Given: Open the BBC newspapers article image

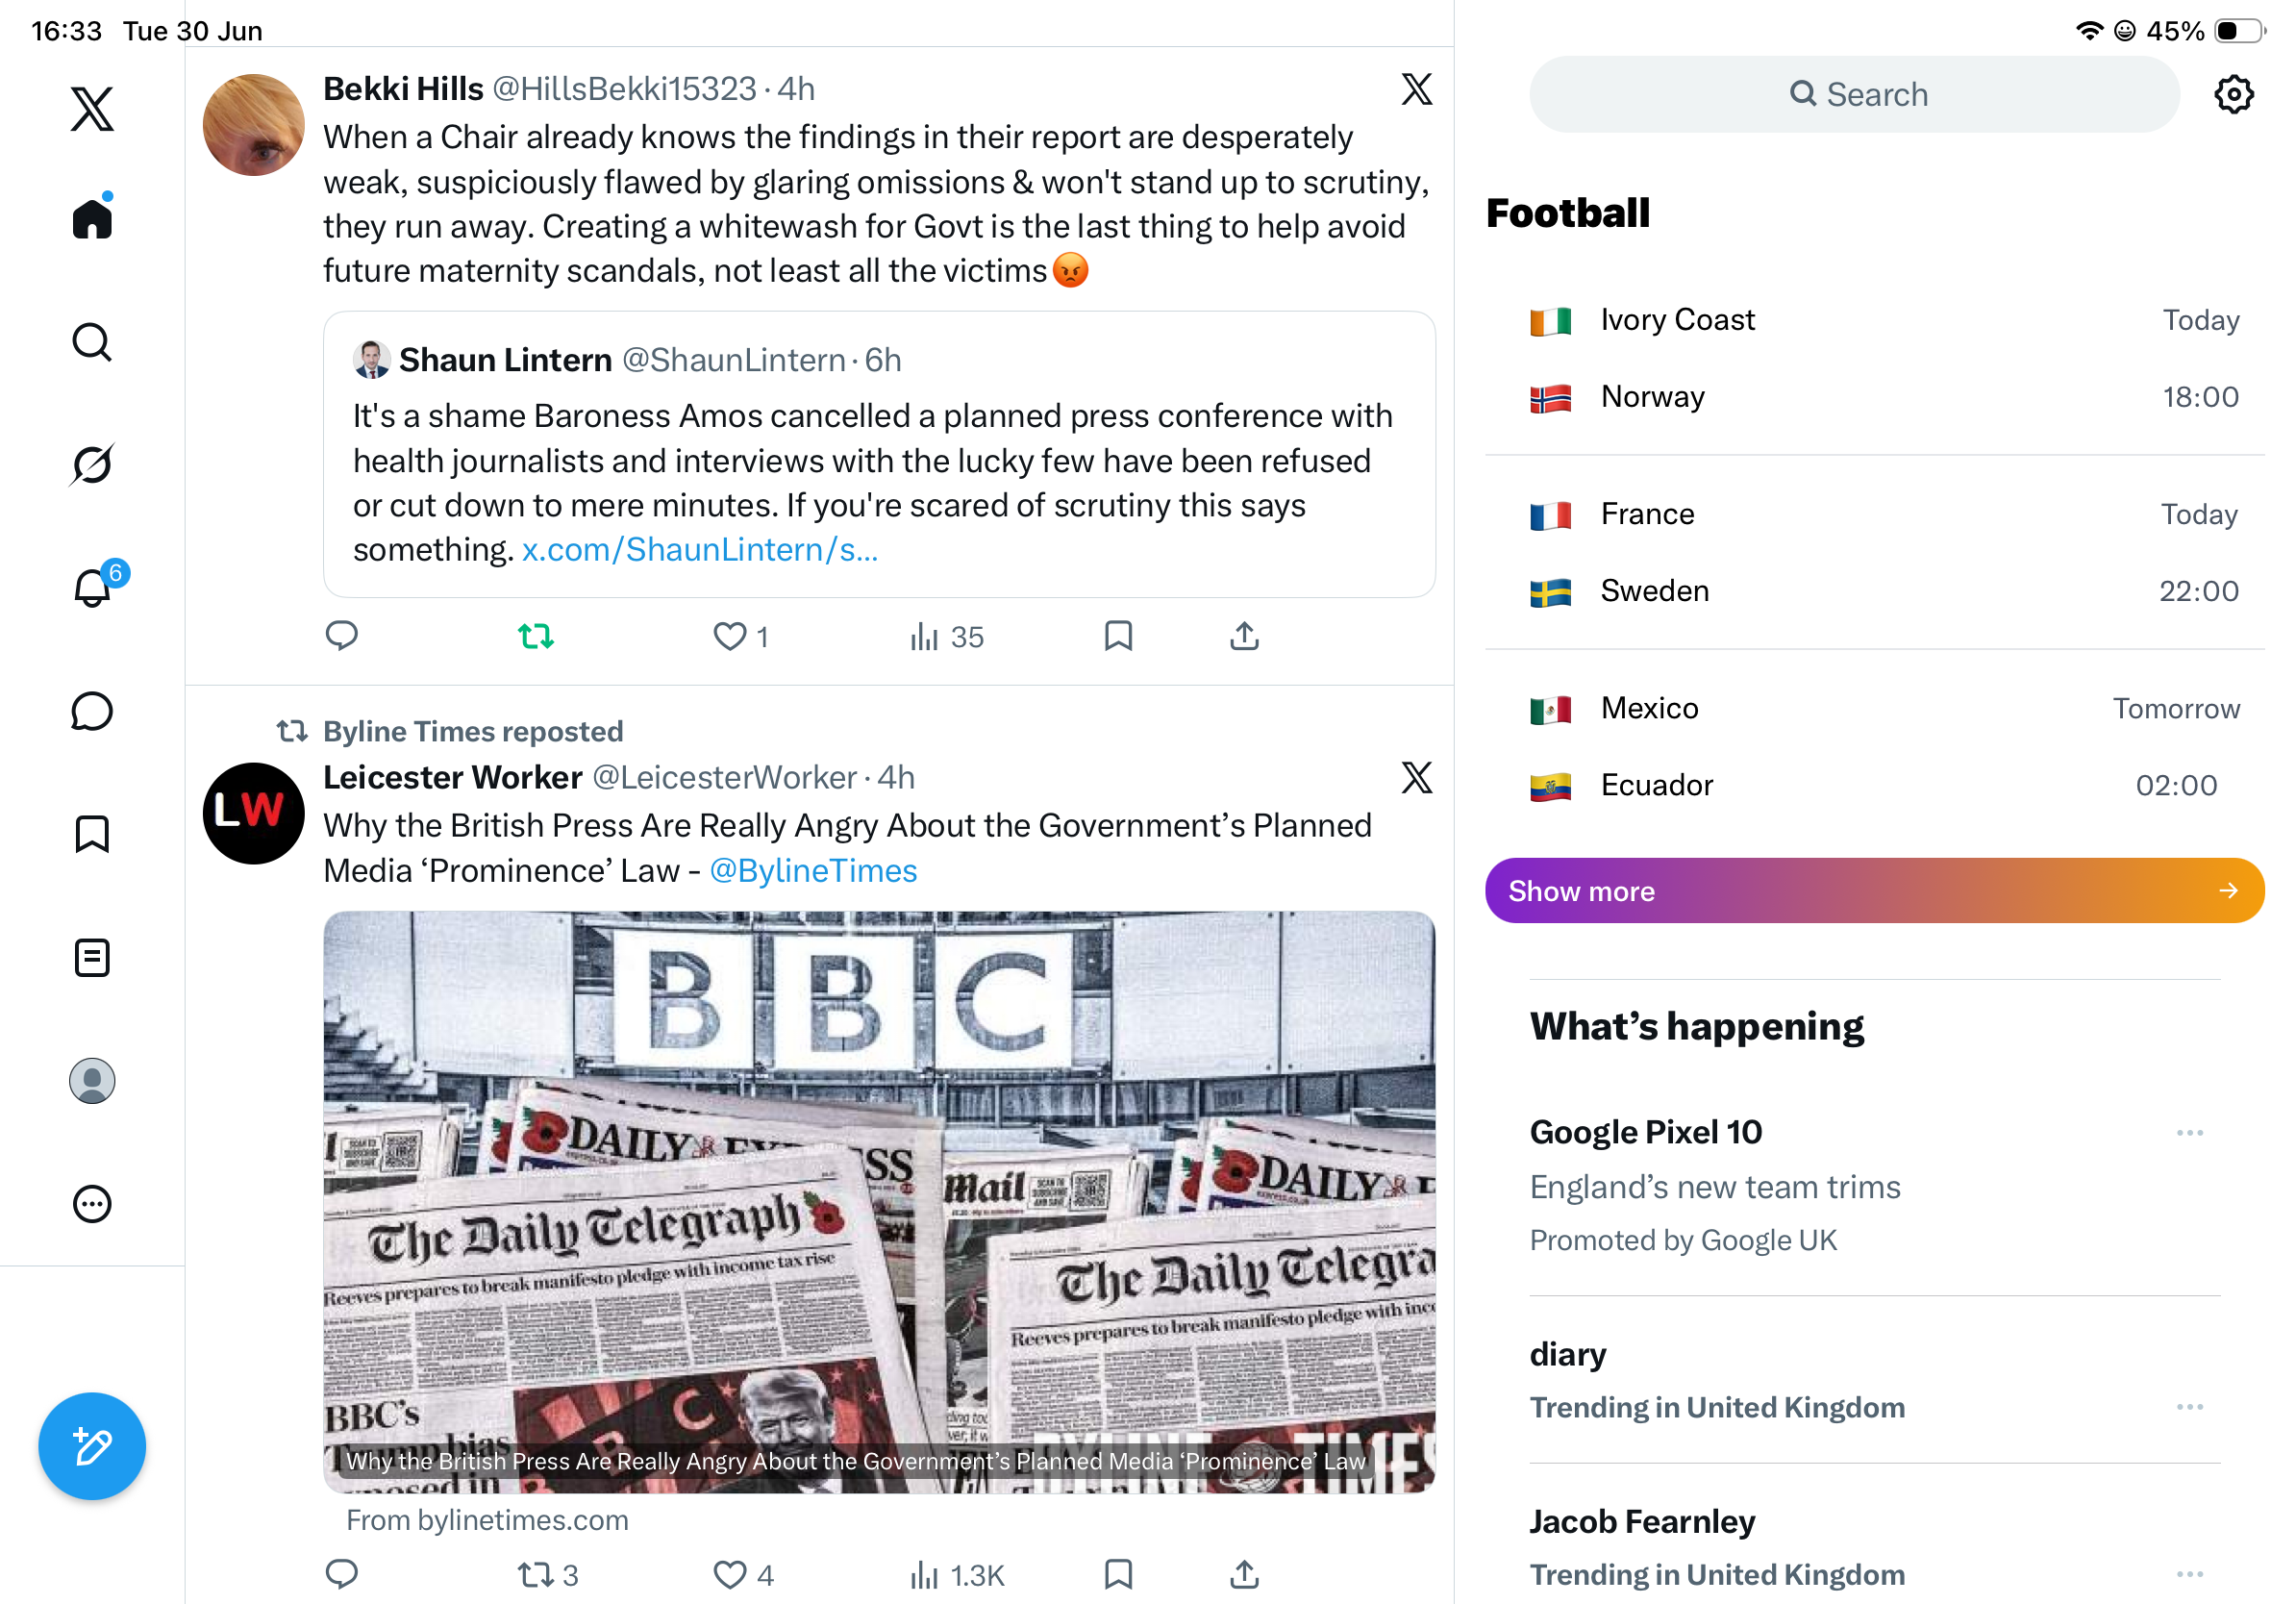Looking at the screenshot, I should click(x=879, y=1202).
